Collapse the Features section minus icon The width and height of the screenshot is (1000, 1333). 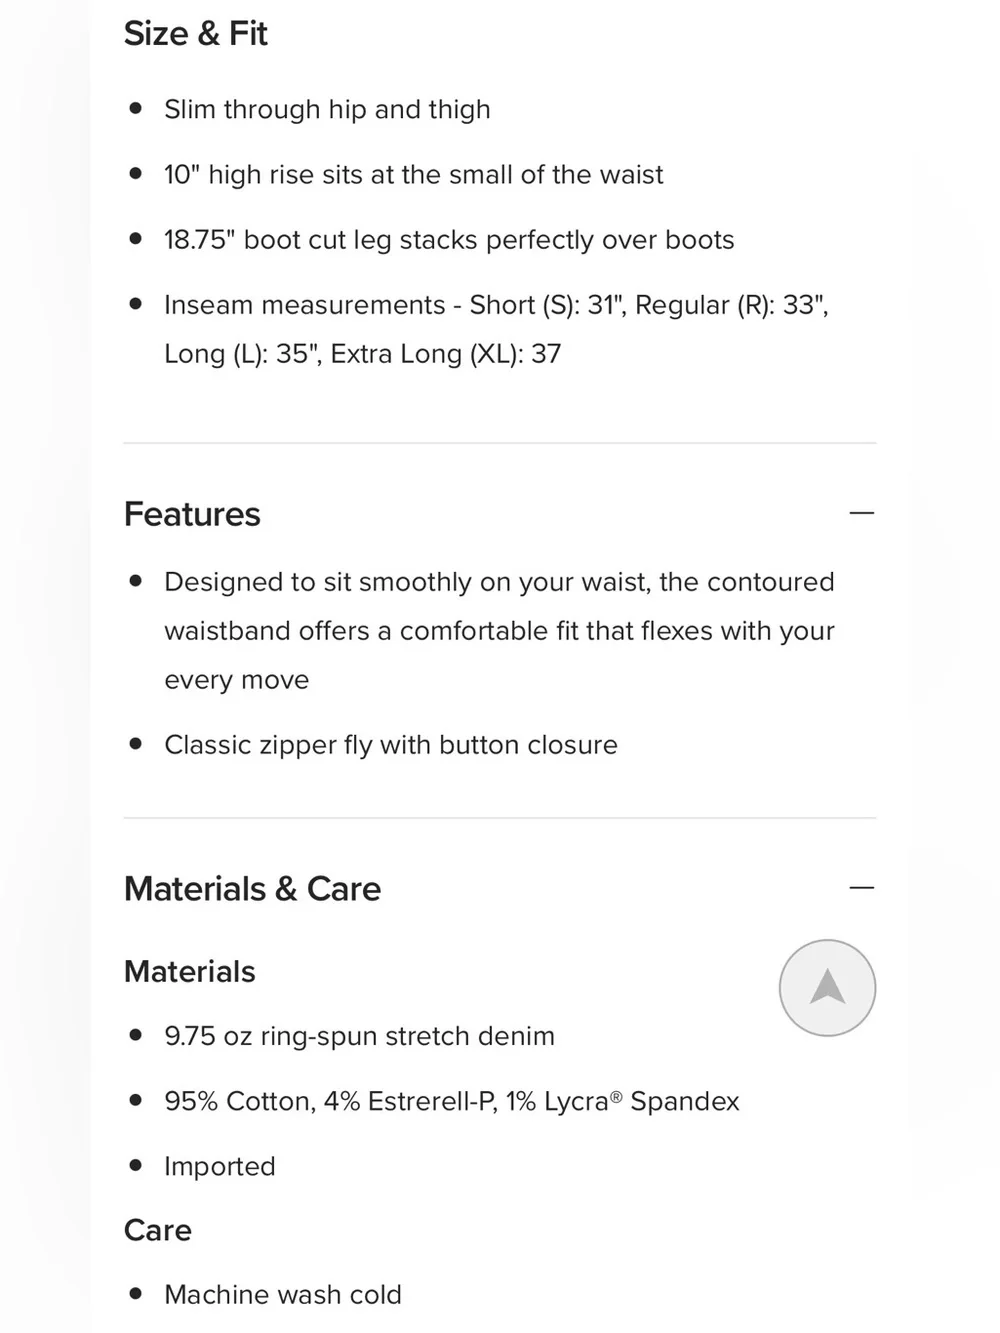tap(861, 513)
